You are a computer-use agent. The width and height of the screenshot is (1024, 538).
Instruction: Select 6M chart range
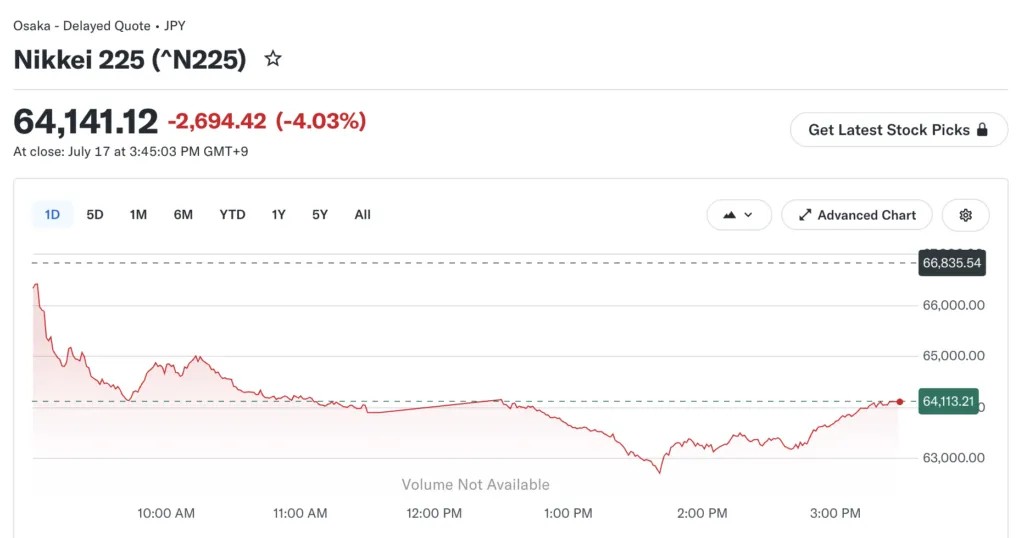(x=183, y=215)
